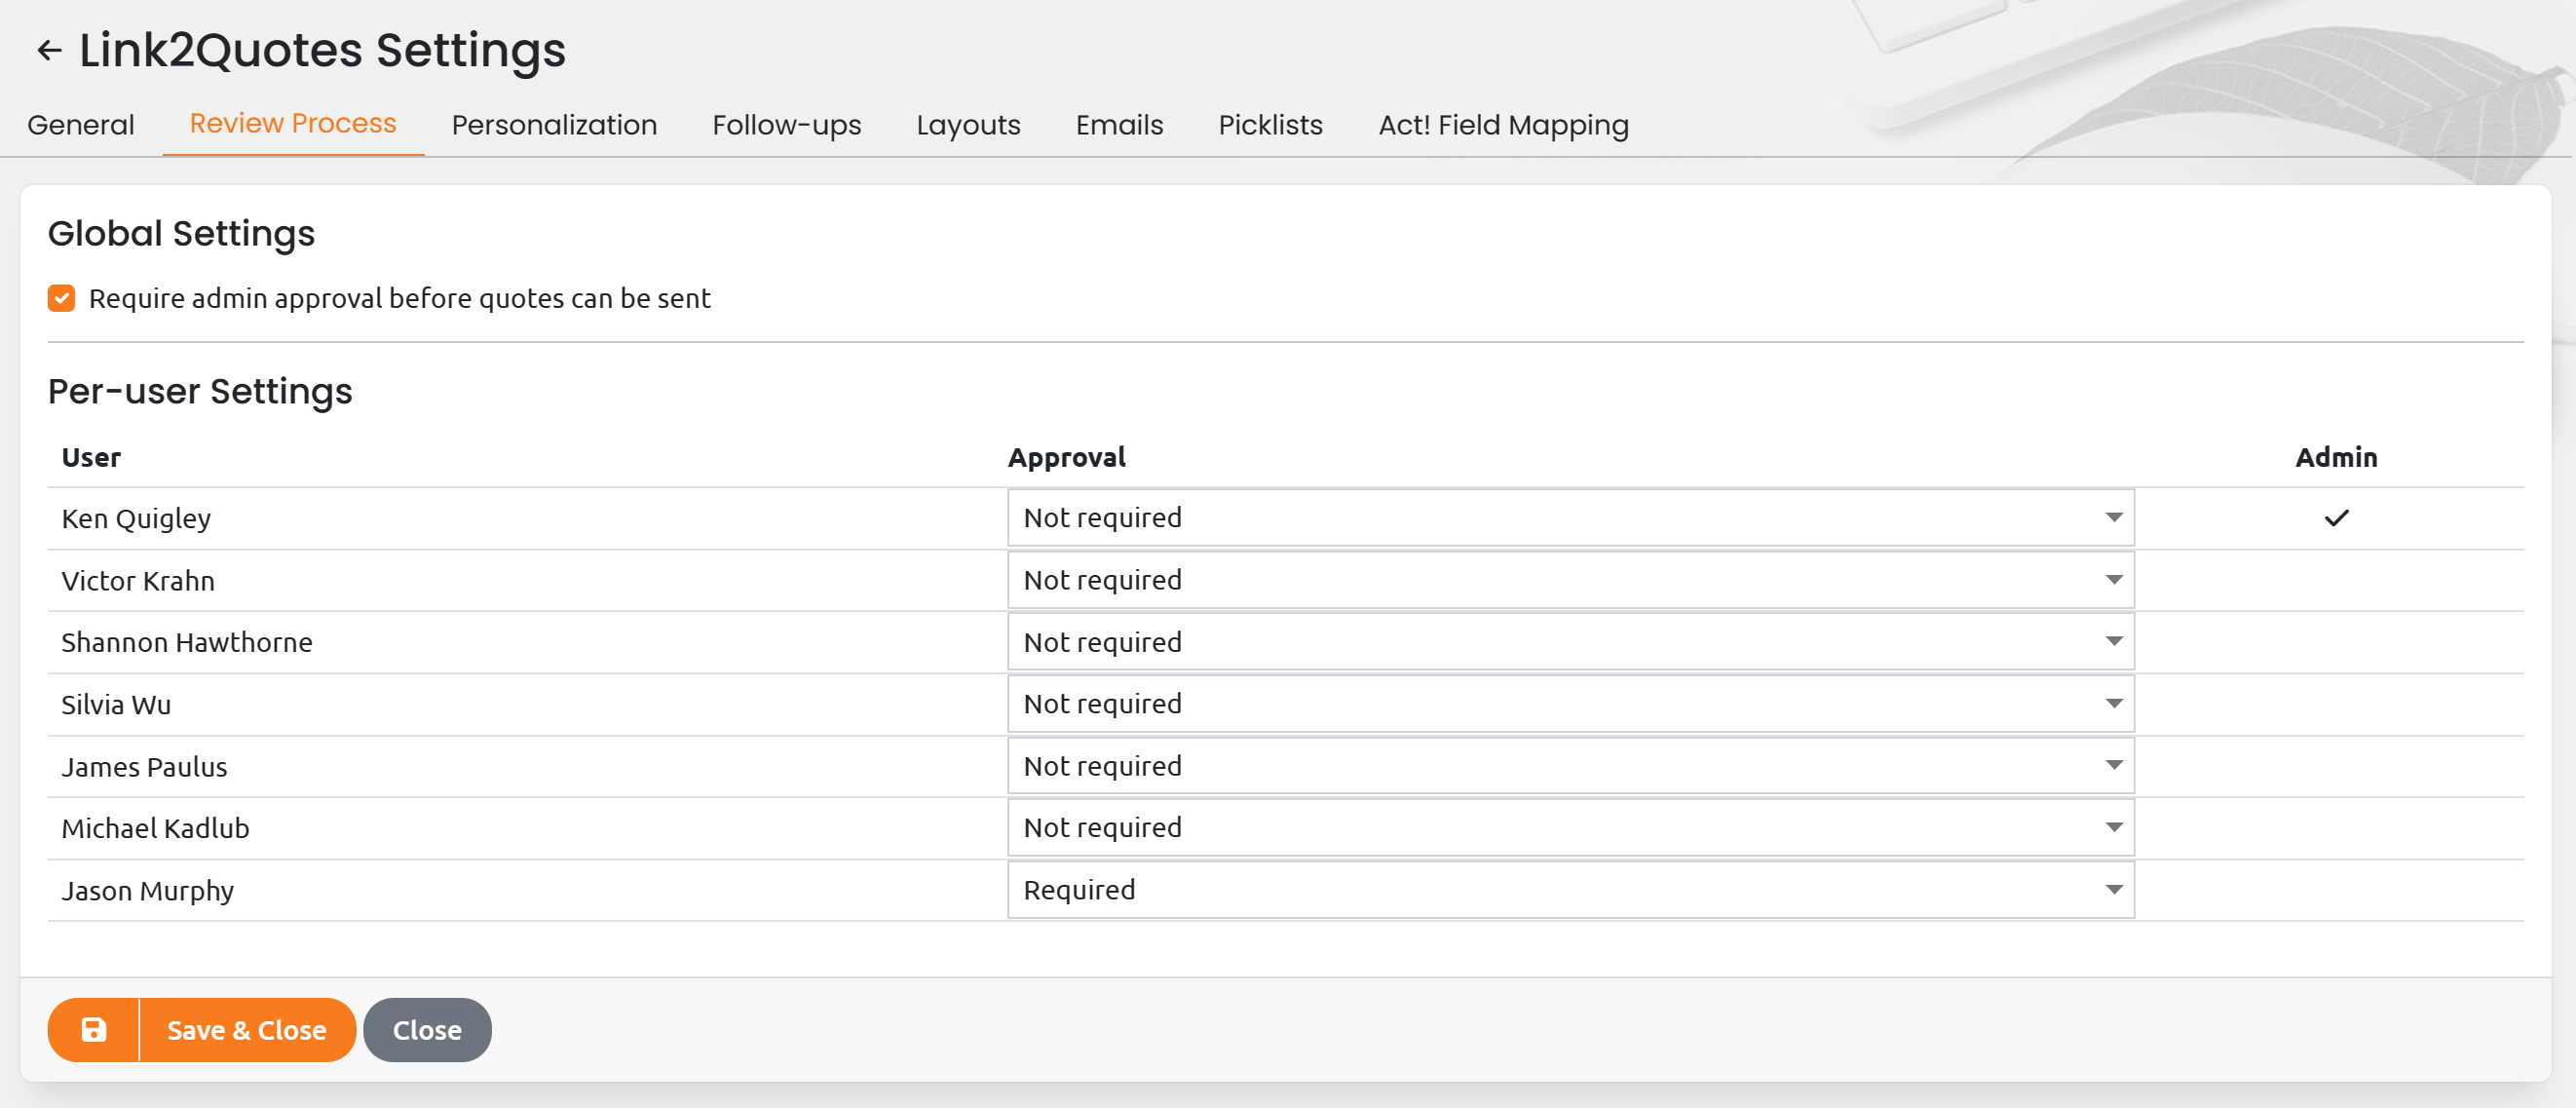Open the Act! Field Mapping tab
The width and height of the screenshot is (2576, 1108).
[x=1503, y=125]
